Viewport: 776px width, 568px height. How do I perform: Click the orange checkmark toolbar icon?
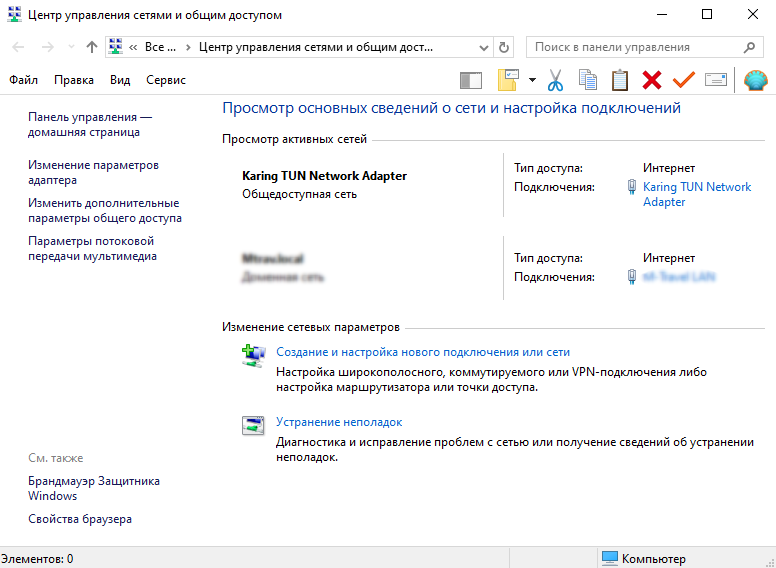(x=683, y=80)
